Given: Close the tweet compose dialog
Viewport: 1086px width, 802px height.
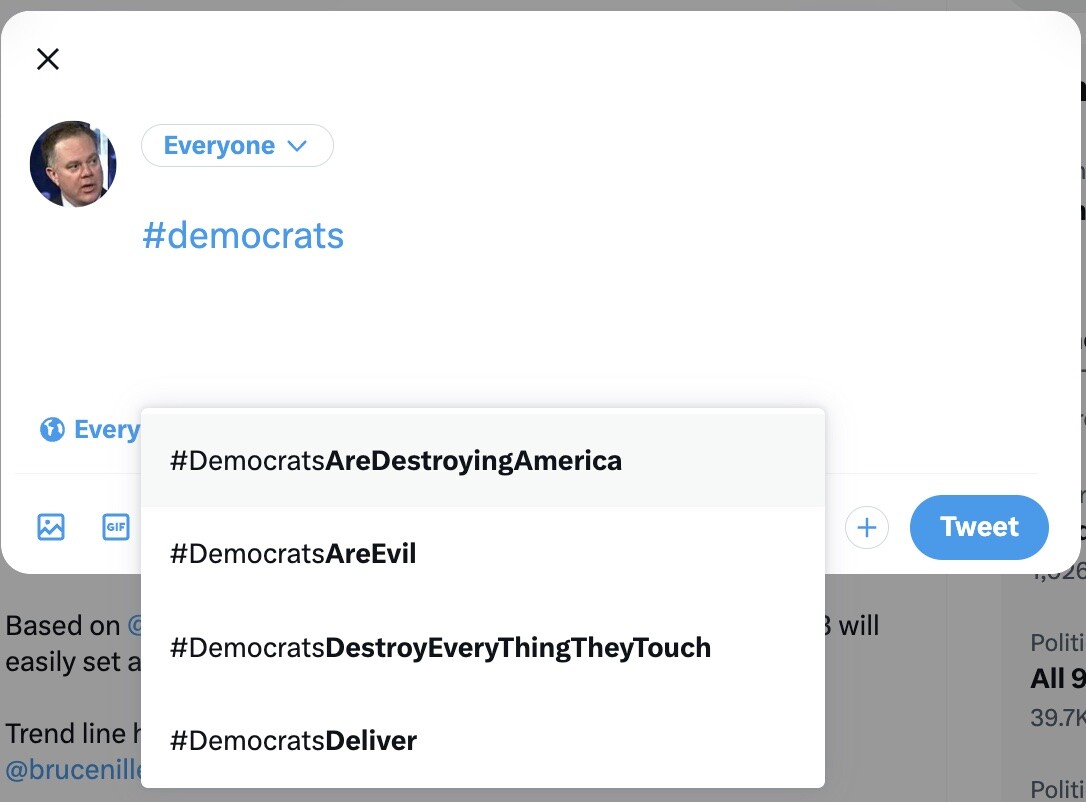Looking at the screenshot, I should click(x=47, y=59).
